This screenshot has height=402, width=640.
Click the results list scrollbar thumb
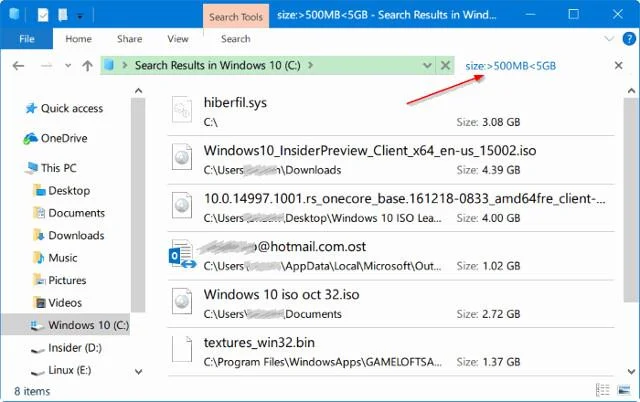631,200
